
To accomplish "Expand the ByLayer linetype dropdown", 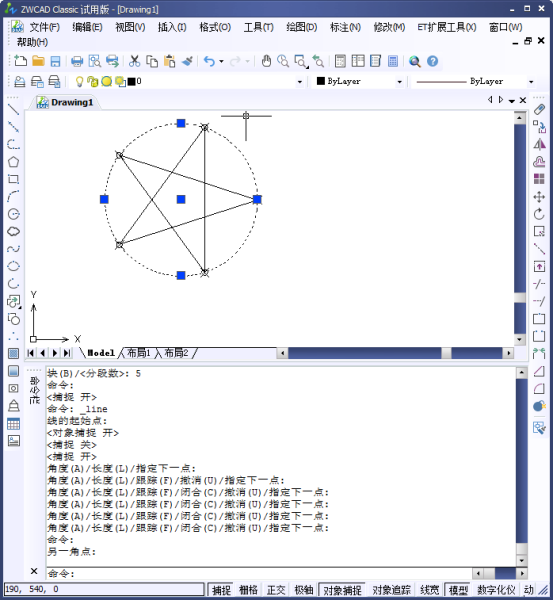I will tap(531, 82).
